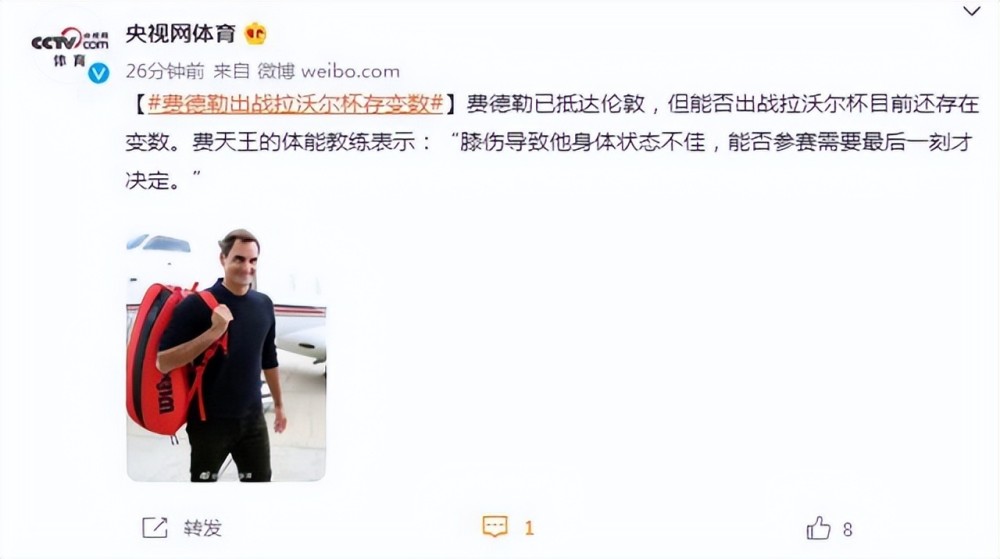Click the repost arrow icon
The height and width of the screenshot is (559, 1000).
tap(154, 528)
